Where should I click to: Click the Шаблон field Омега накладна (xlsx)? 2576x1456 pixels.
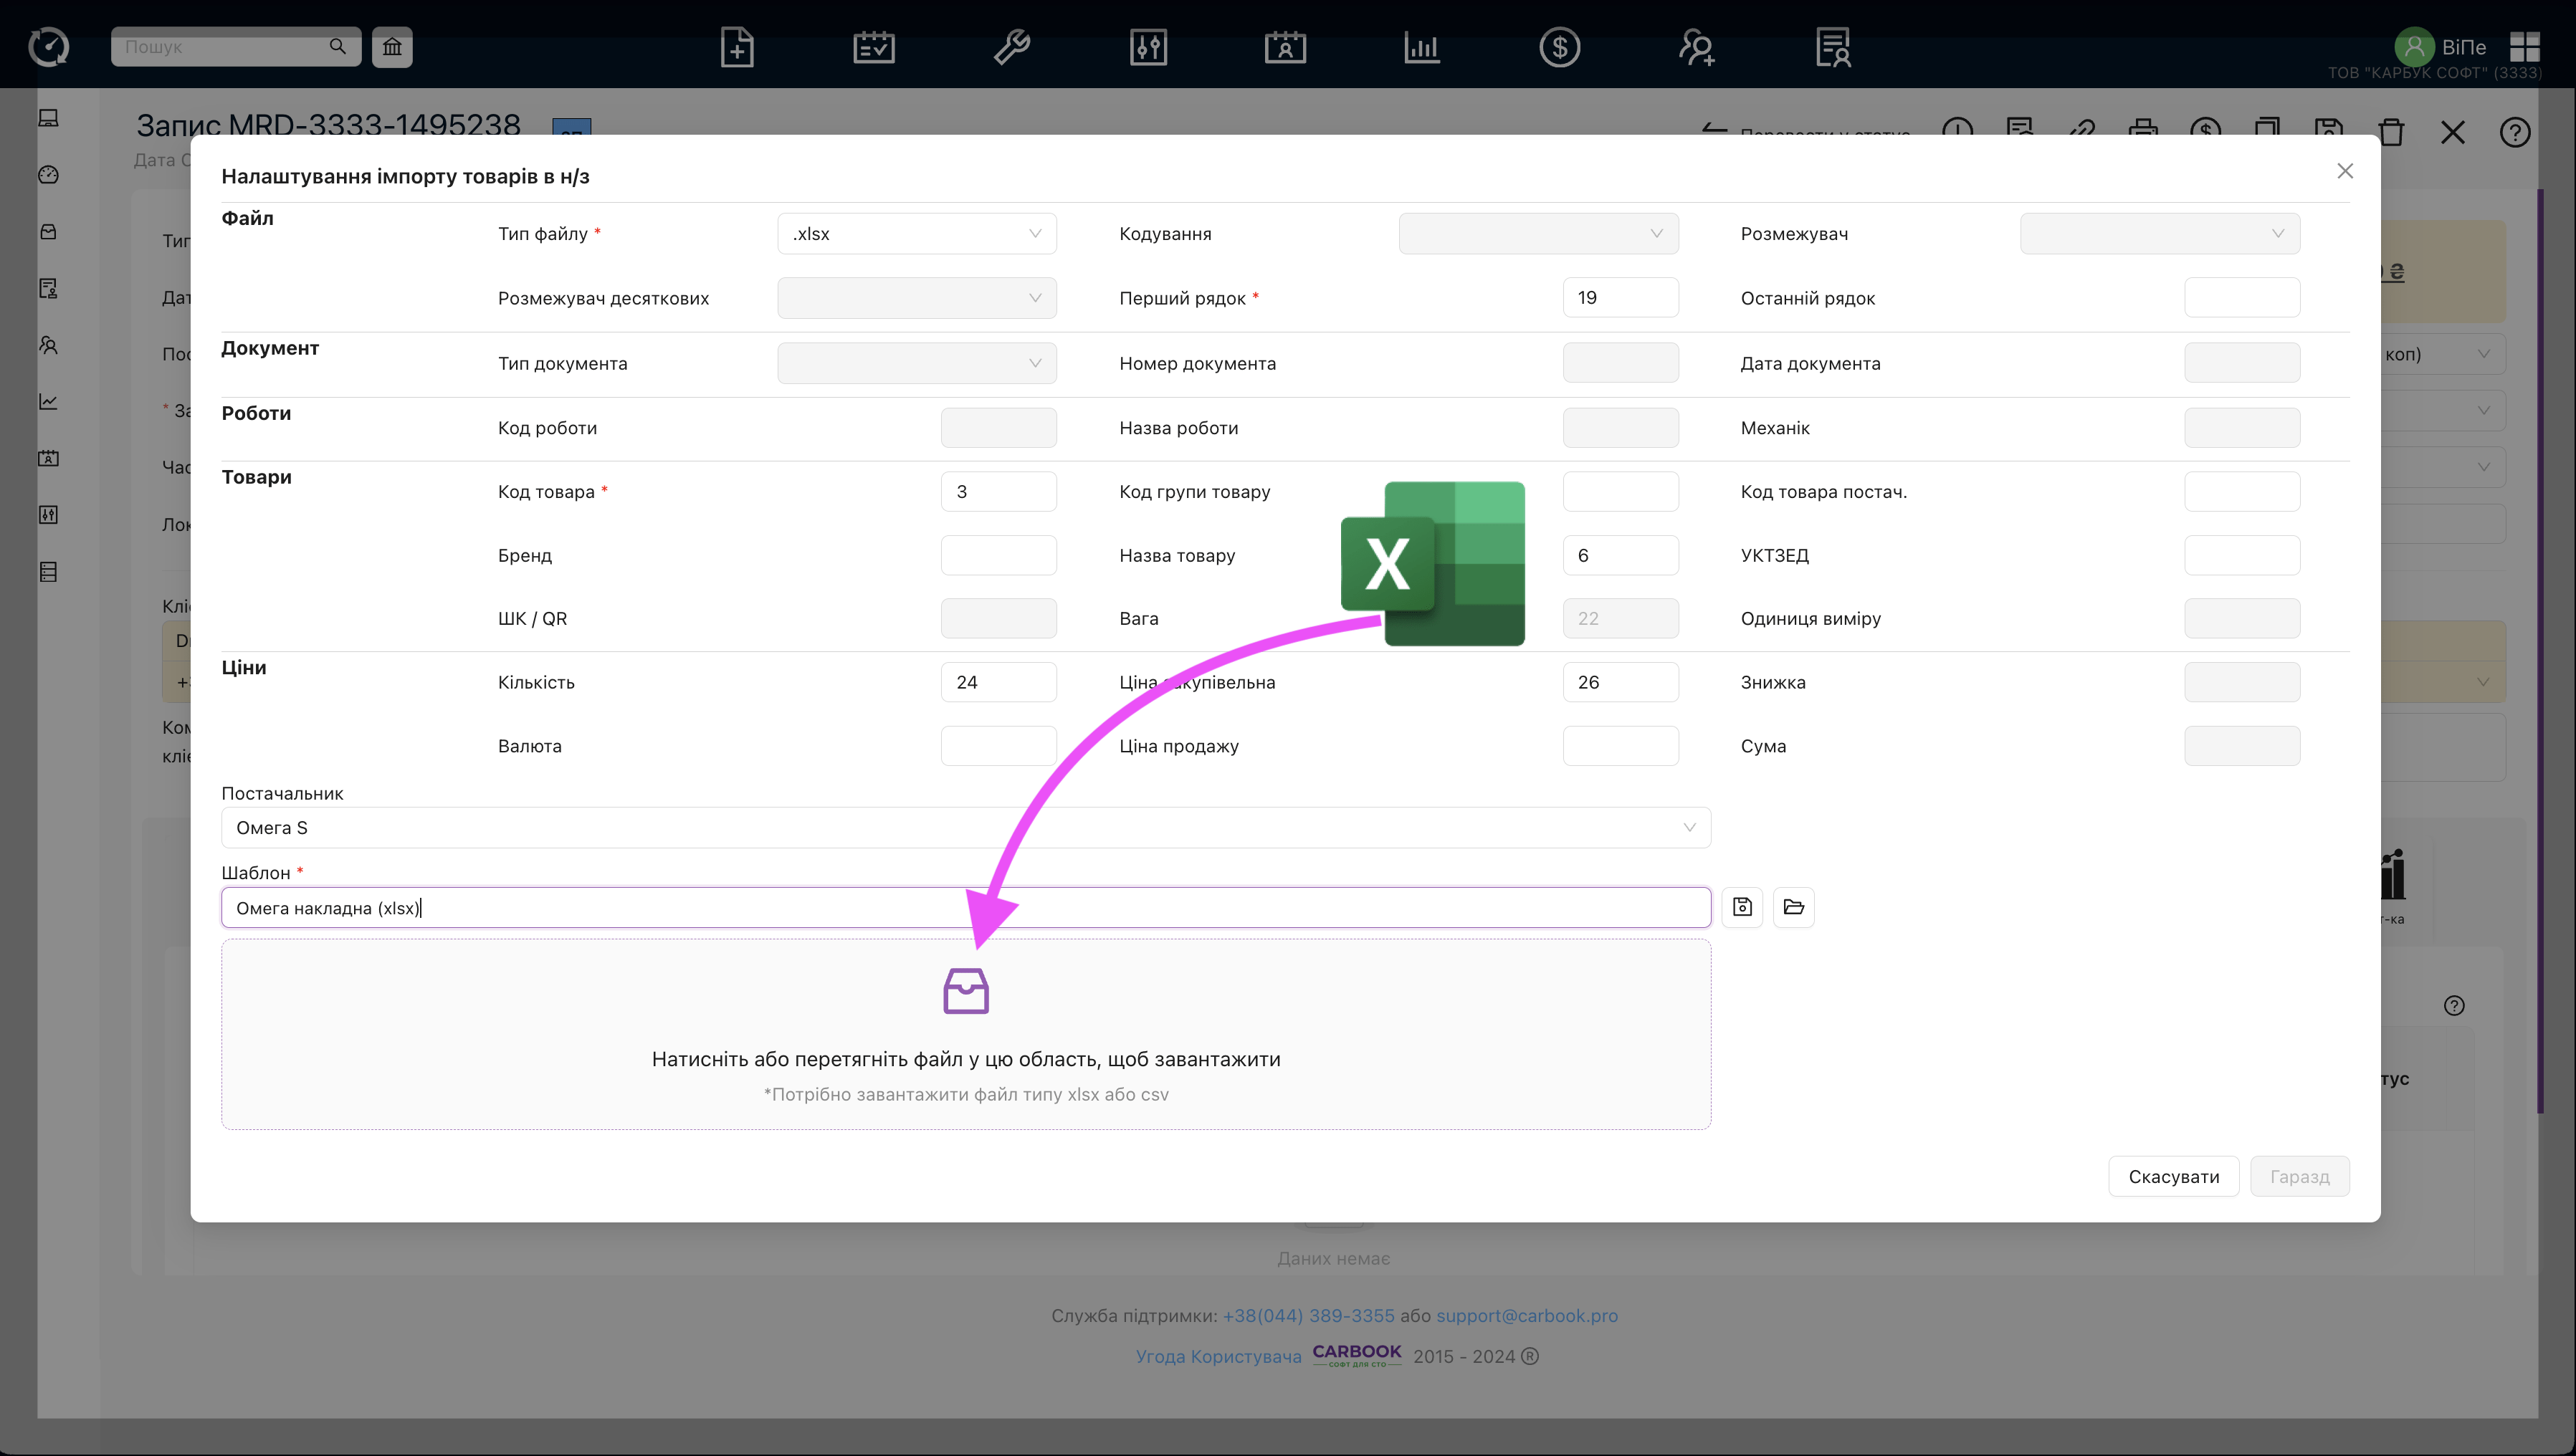pos(966,907)
